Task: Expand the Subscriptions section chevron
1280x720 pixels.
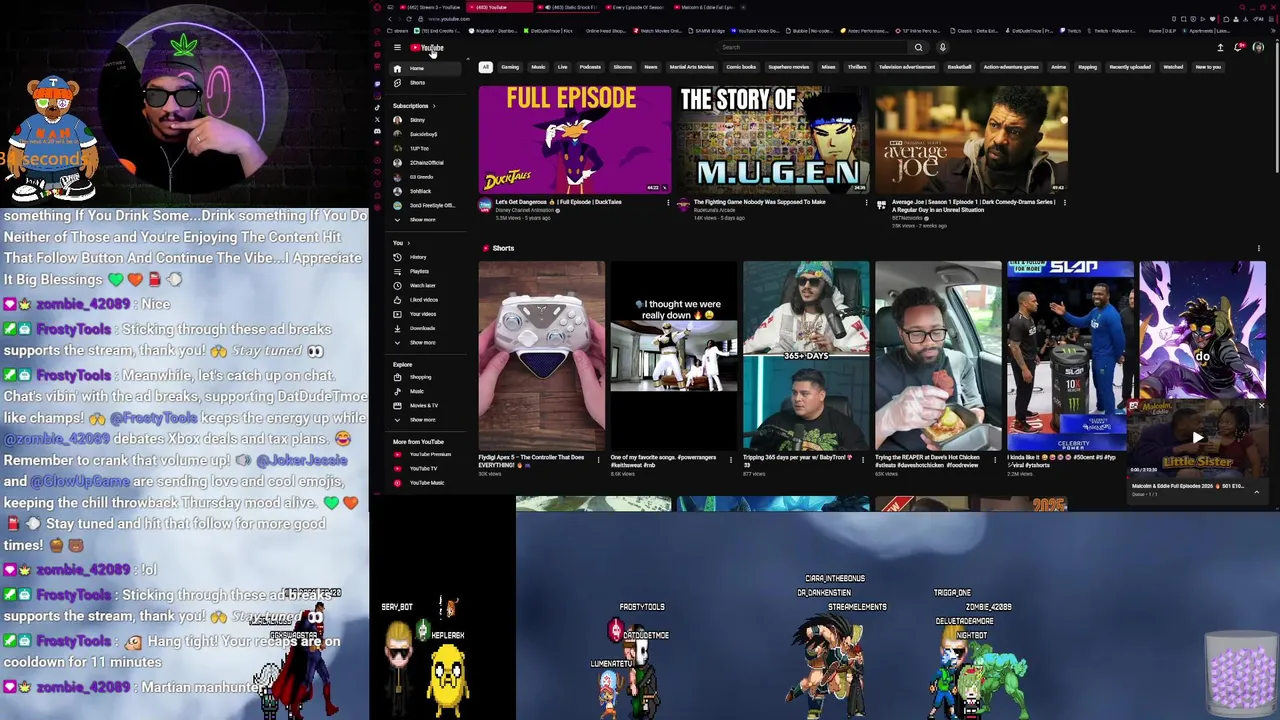Action: (x=434, y=106)
